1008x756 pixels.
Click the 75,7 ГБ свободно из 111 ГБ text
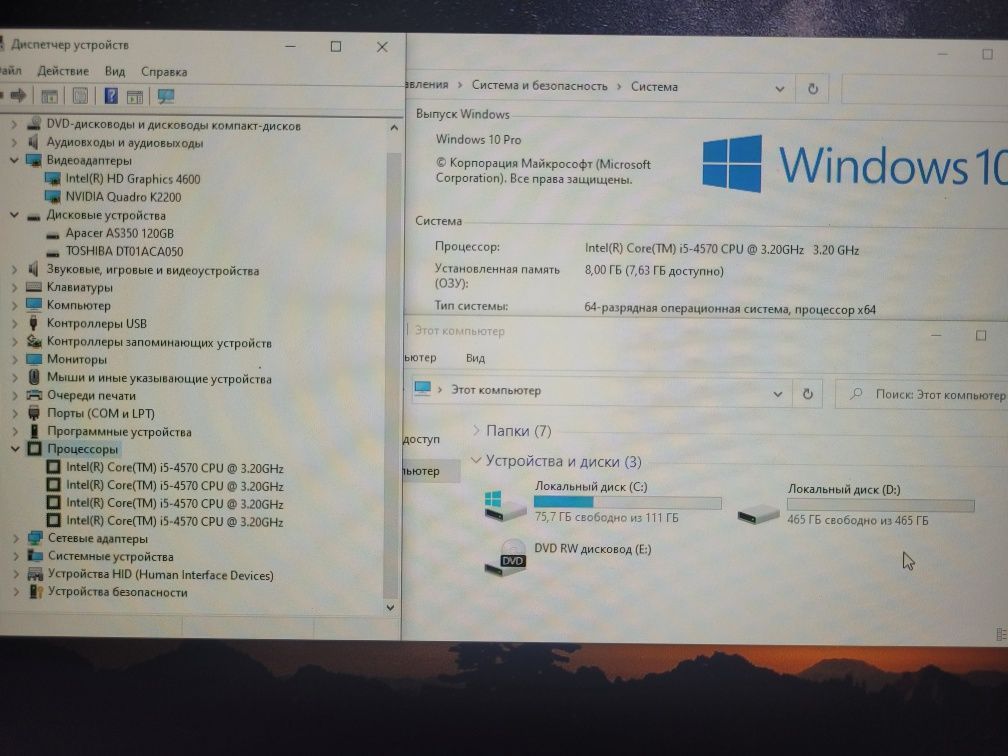tap(606, 517)
